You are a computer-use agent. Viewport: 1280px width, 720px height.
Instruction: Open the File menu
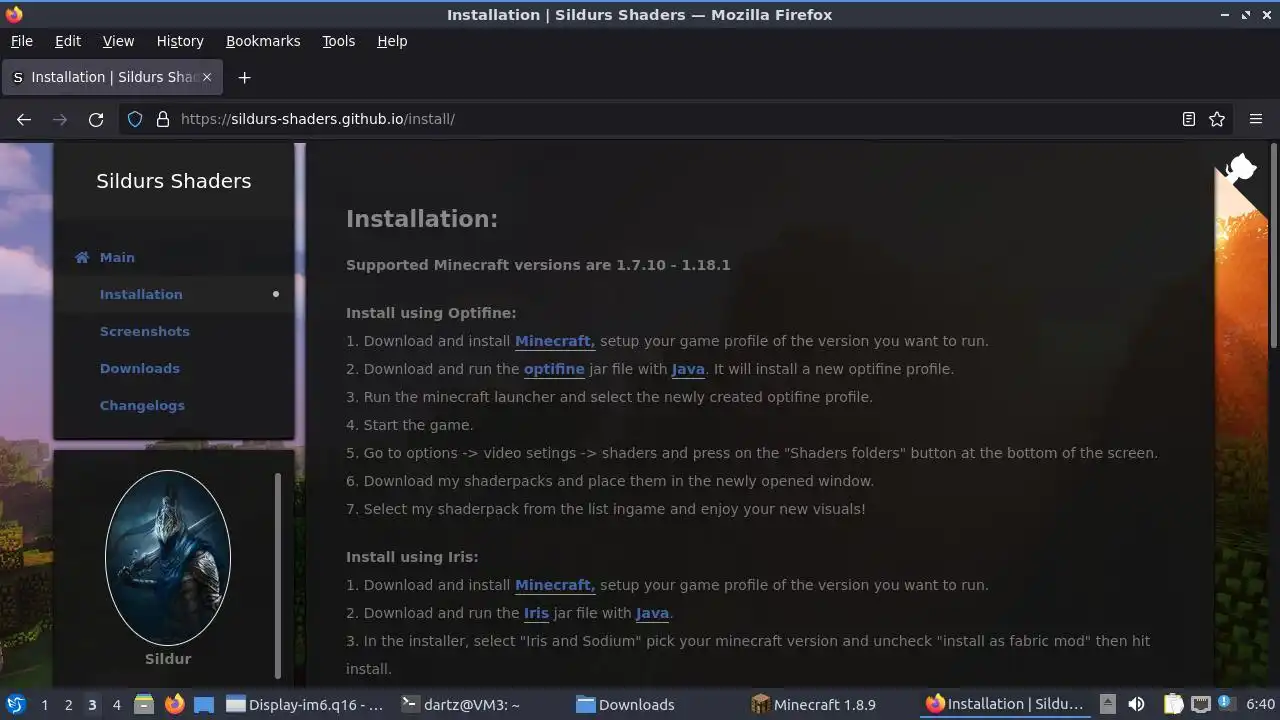(x=21, y=41)
